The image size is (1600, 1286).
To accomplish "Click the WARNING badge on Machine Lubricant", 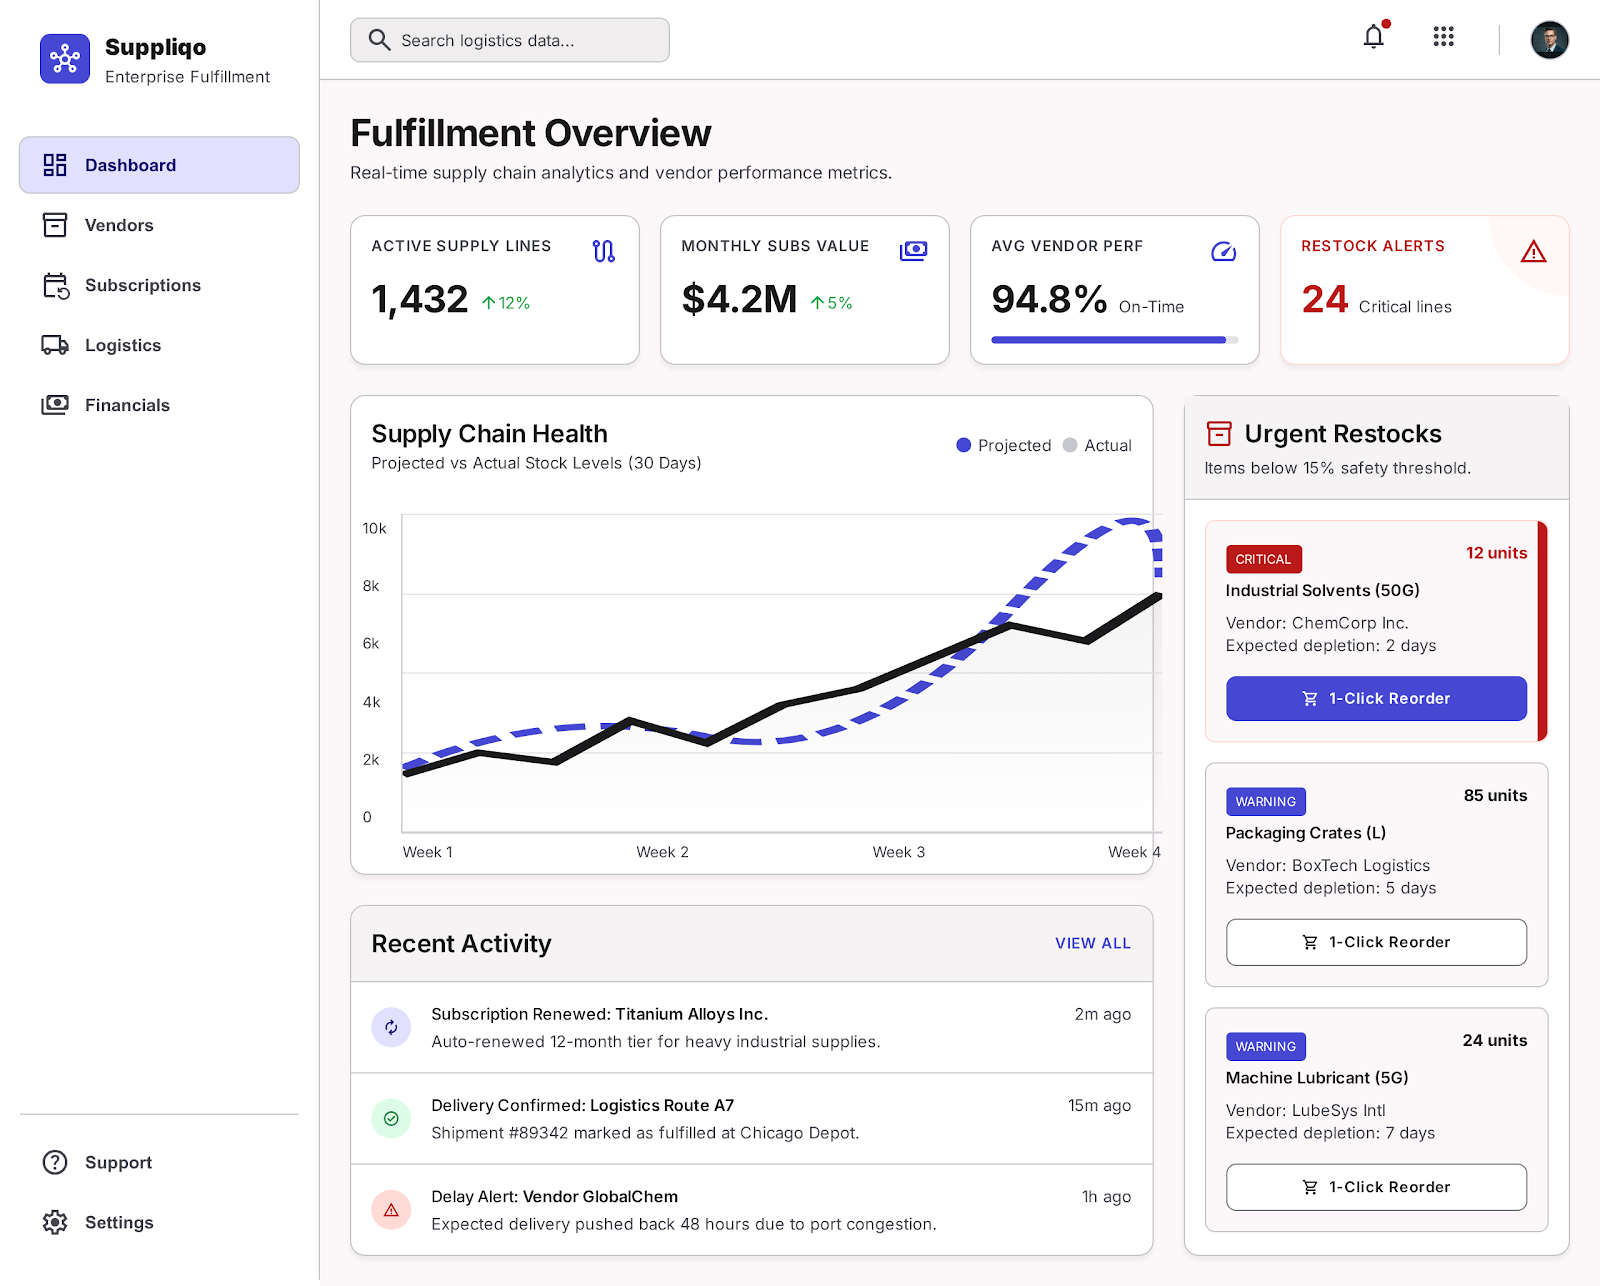I will 1266,1046.
